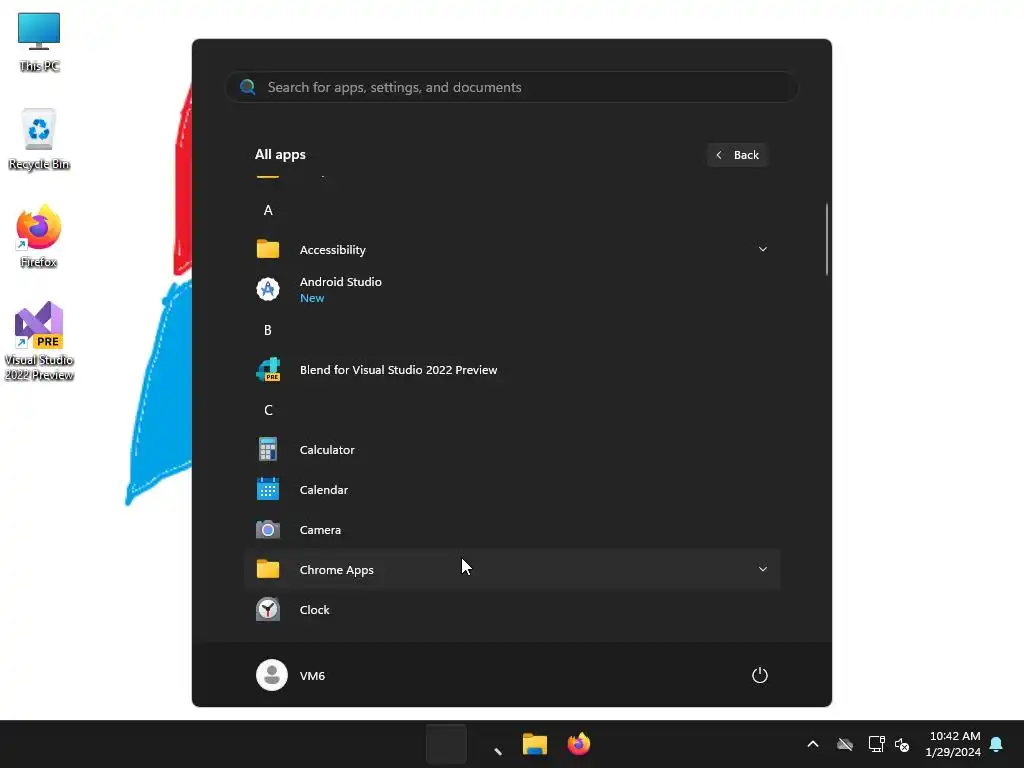The width and height of the screenshot is (1024, 768).
Task: Show hidden system tray icons
Action: (813, 744)
